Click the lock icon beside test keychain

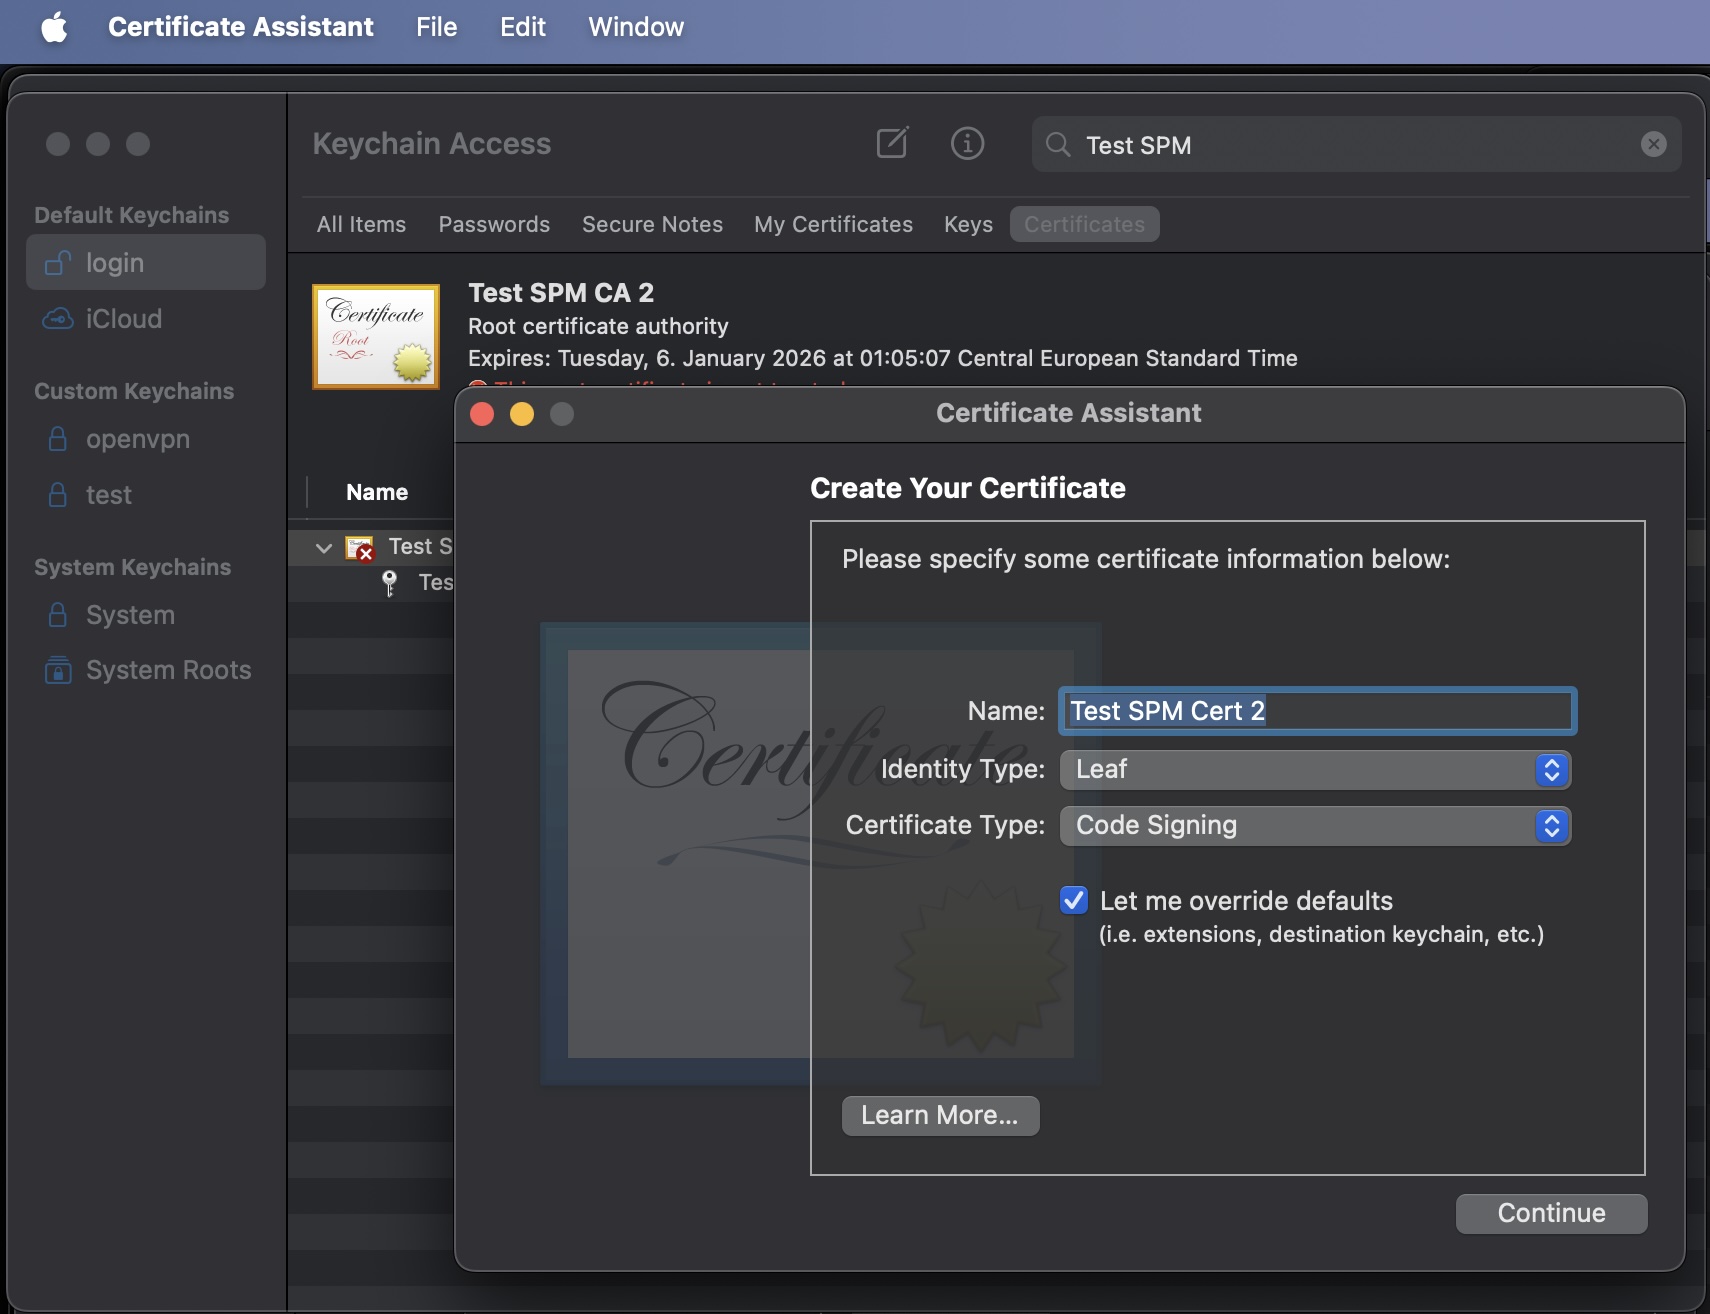(x=58, y=495)
